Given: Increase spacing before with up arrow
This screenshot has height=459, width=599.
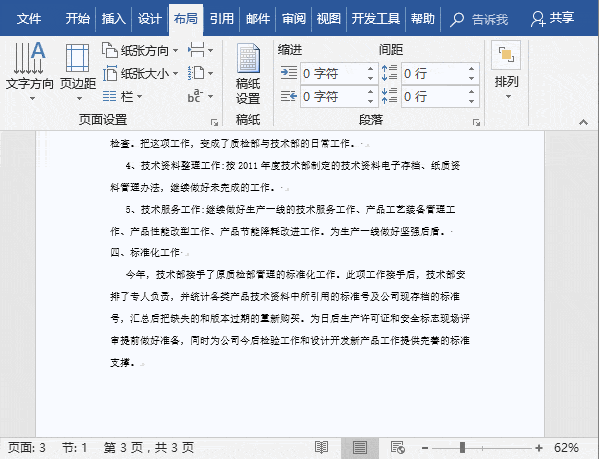Looking at the screenshot, I should coord(471,69).
